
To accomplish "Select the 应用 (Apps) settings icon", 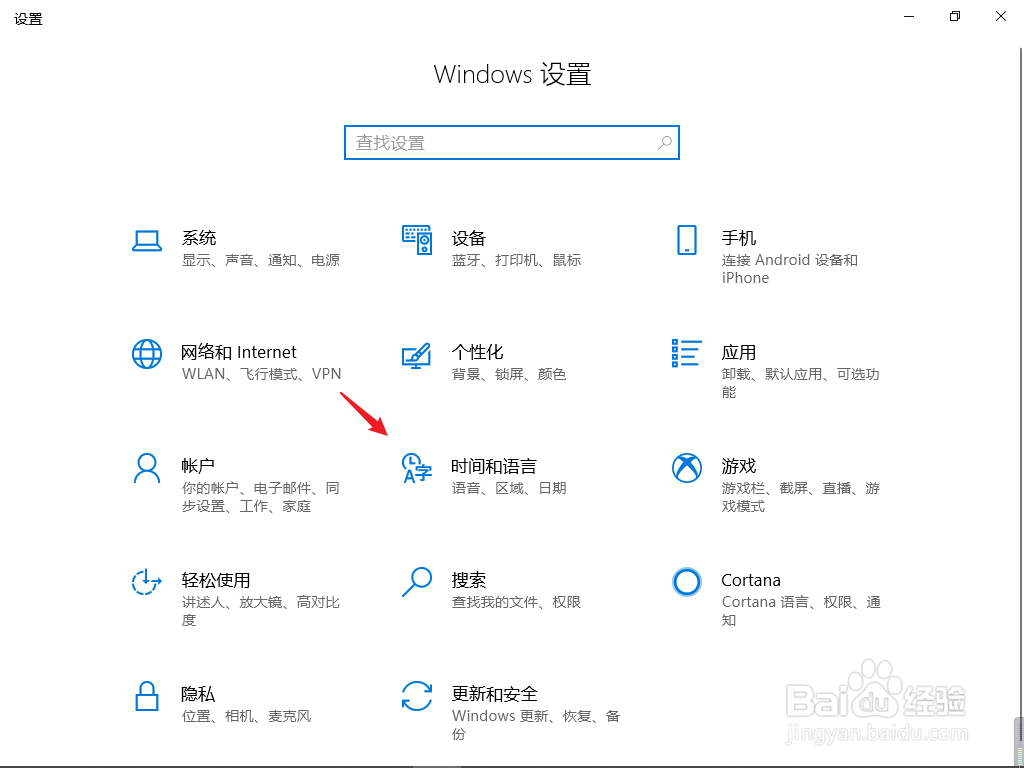I will (687, 354).
